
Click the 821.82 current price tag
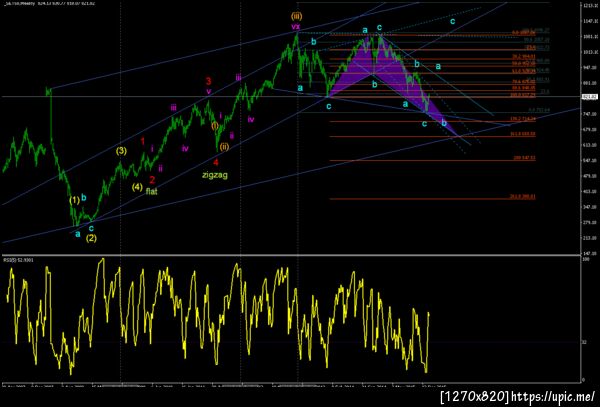tap(589, 96)
